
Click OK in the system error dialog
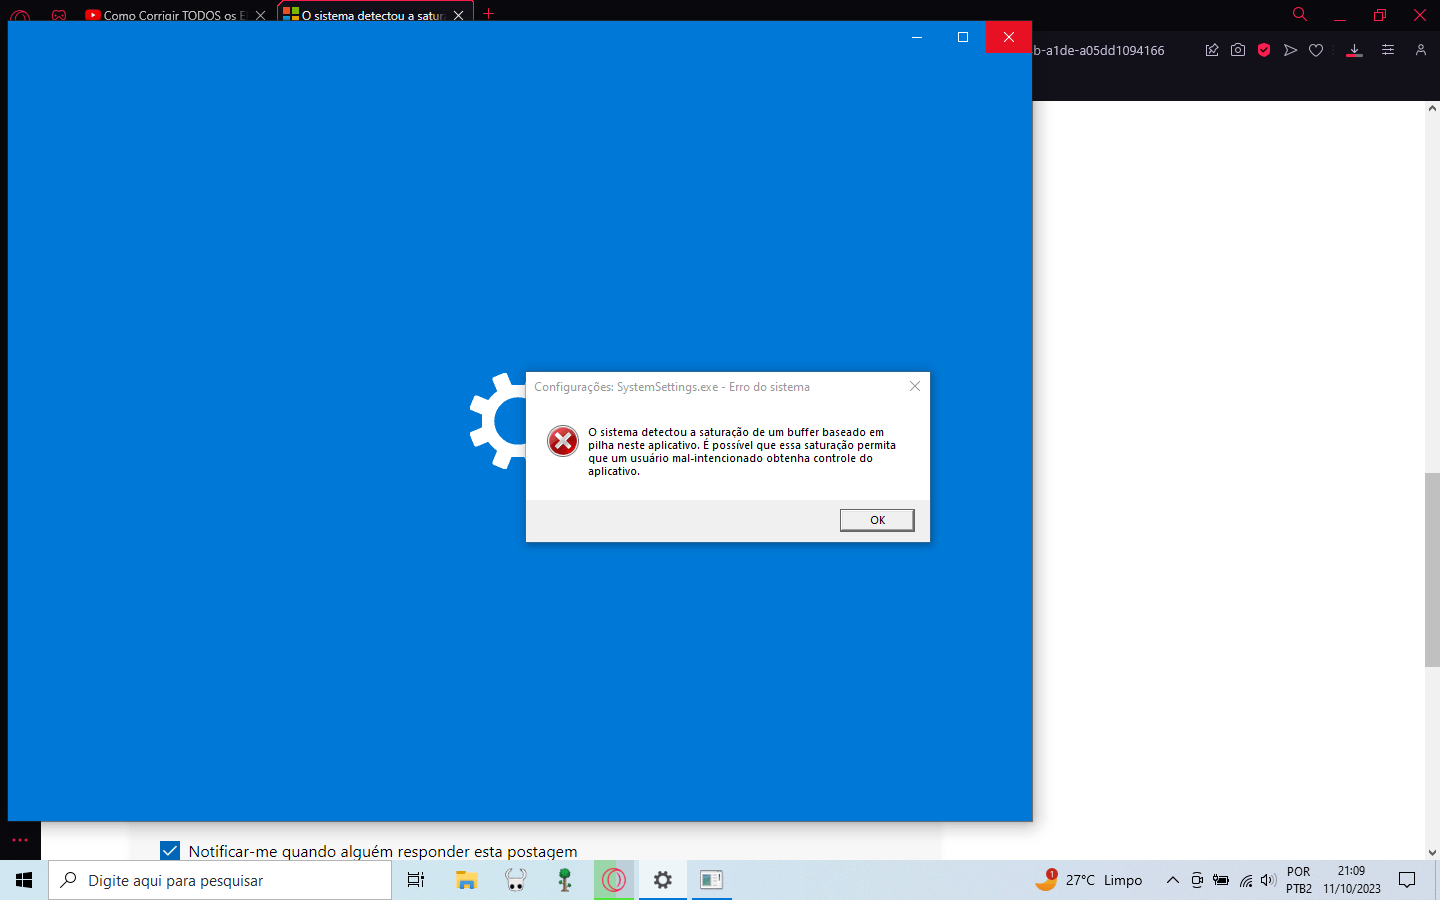(877, 520)
